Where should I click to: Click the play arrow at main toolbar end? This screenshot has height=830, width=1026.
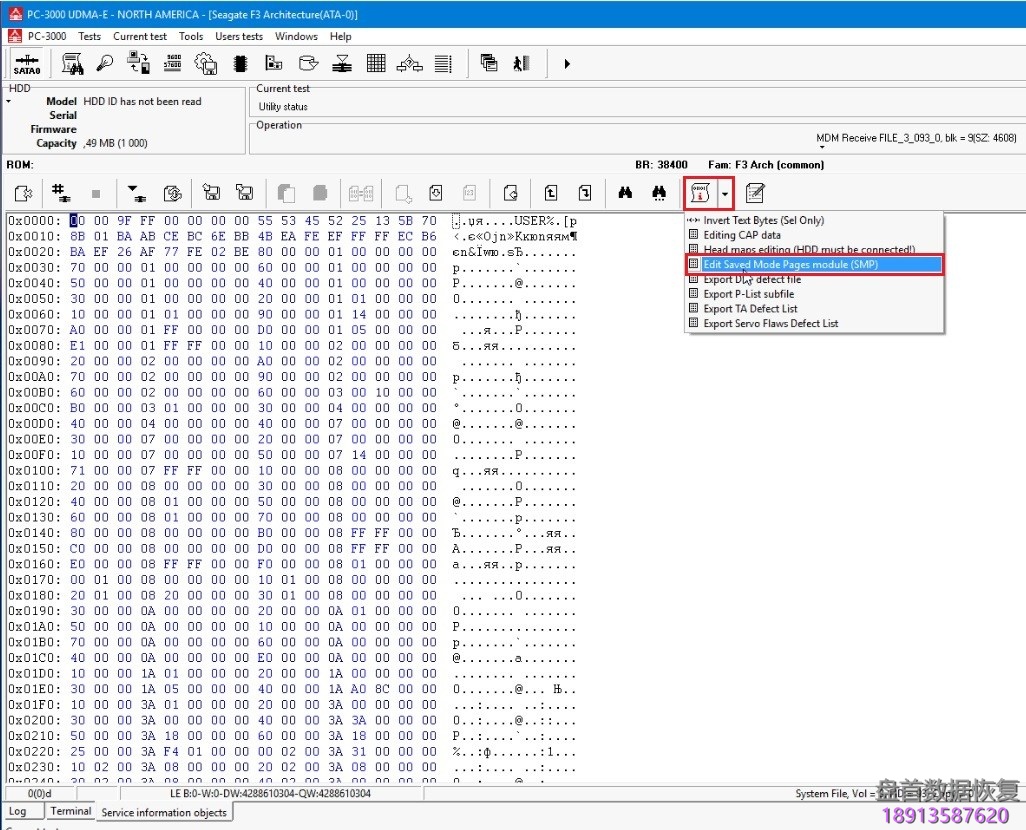[567, 64]
